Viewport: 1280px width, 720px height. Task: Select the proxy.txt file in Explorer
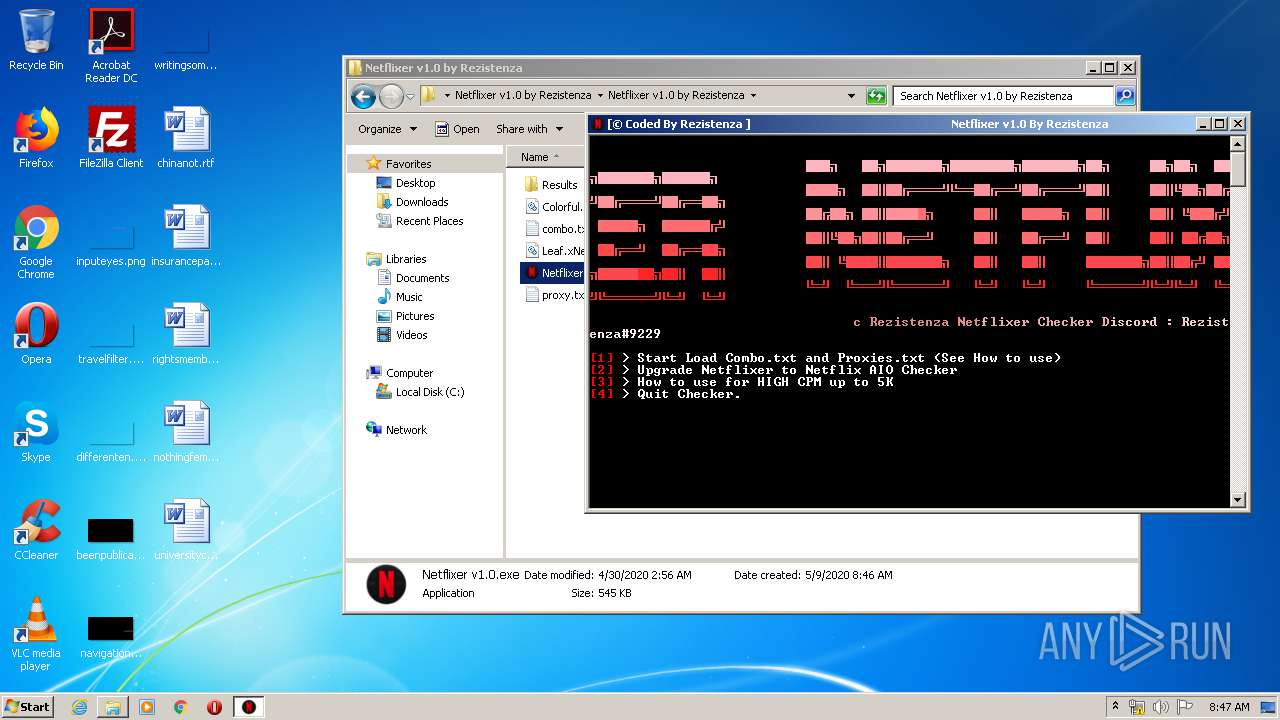555,295
